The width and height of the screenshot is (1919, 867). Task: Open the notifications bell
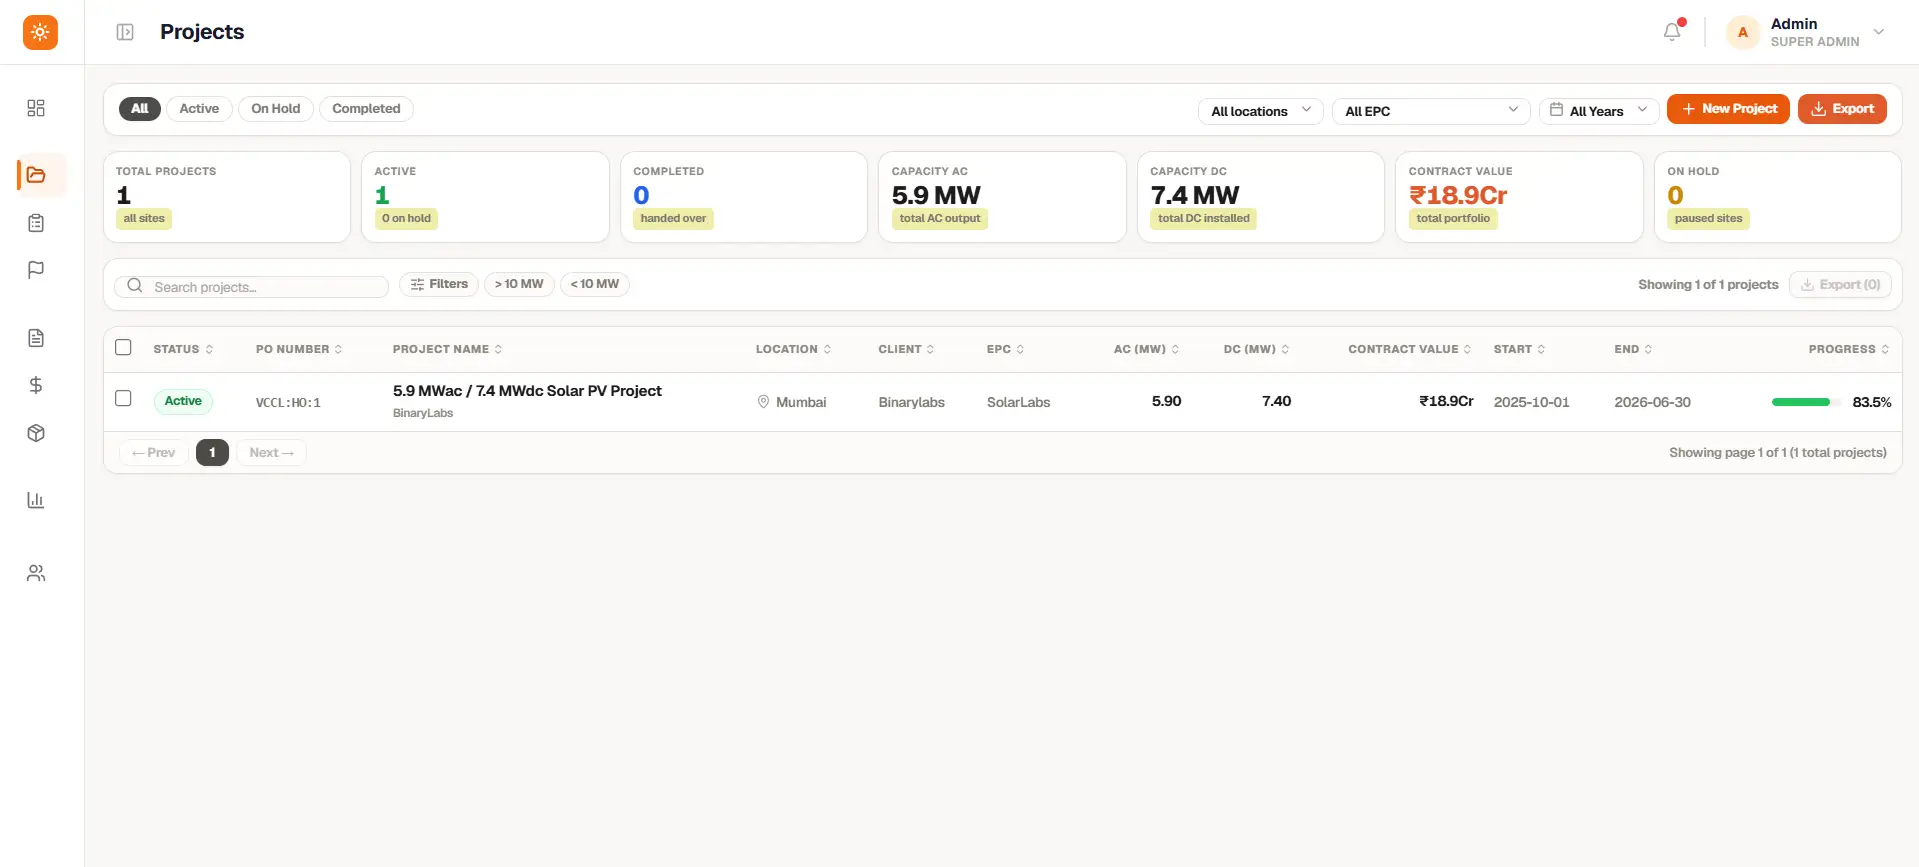pyautogui.click(x=1672, y=32)
